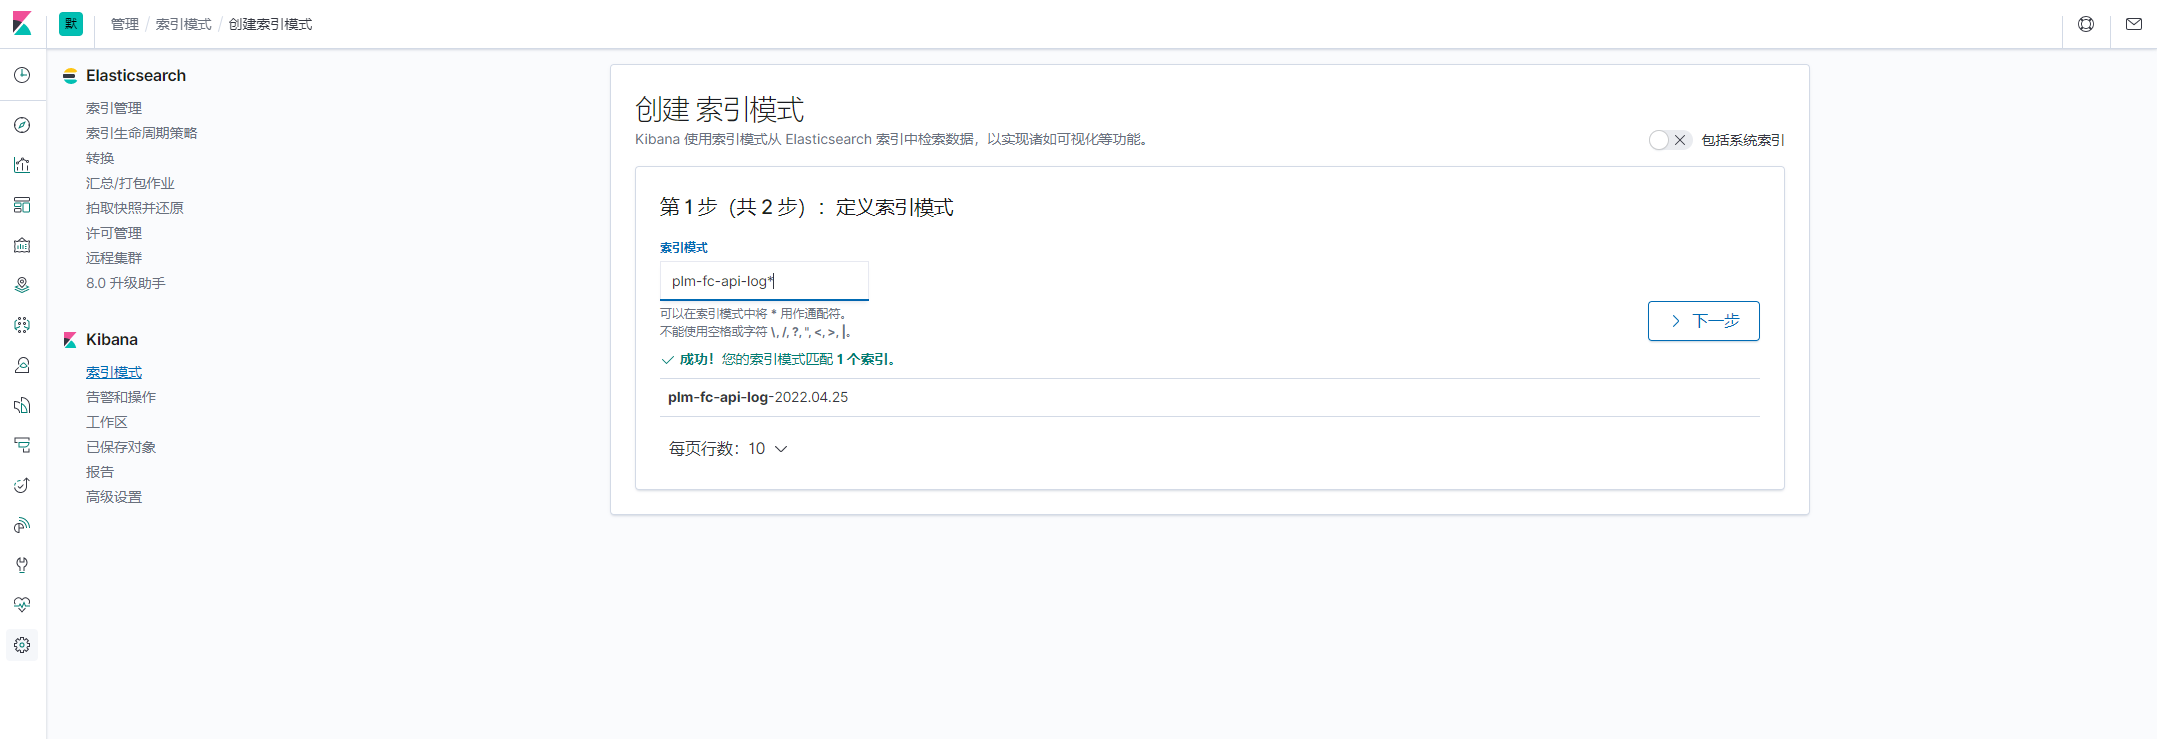Open 8.0 升级助手 menu item

pos(126,283)
